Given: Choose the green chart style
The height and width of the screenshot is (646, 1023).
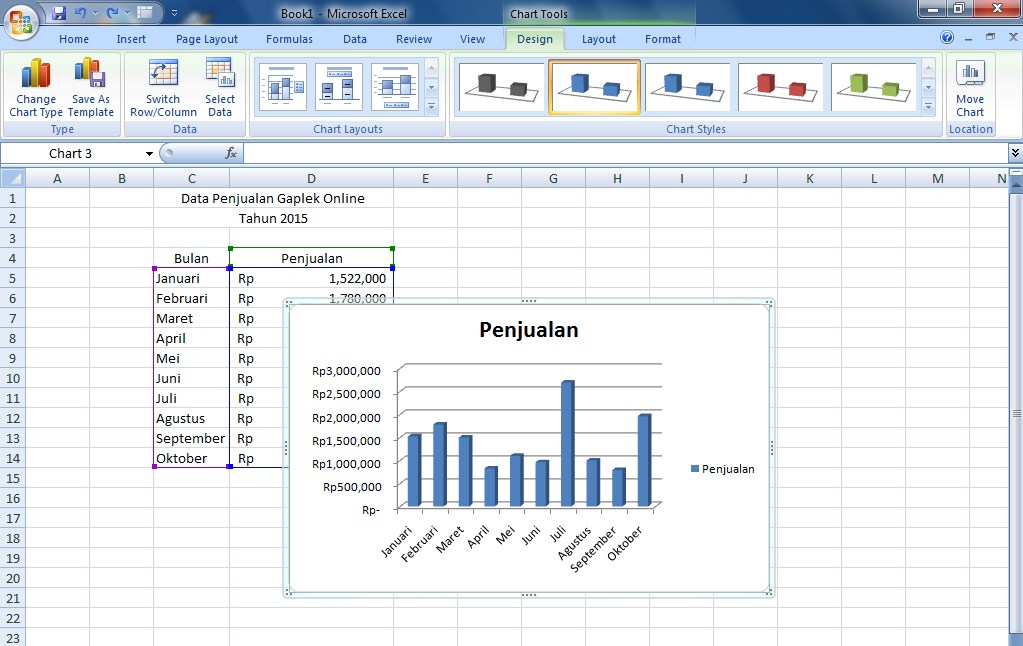Looking at the screenshot, I should point(874,87).
